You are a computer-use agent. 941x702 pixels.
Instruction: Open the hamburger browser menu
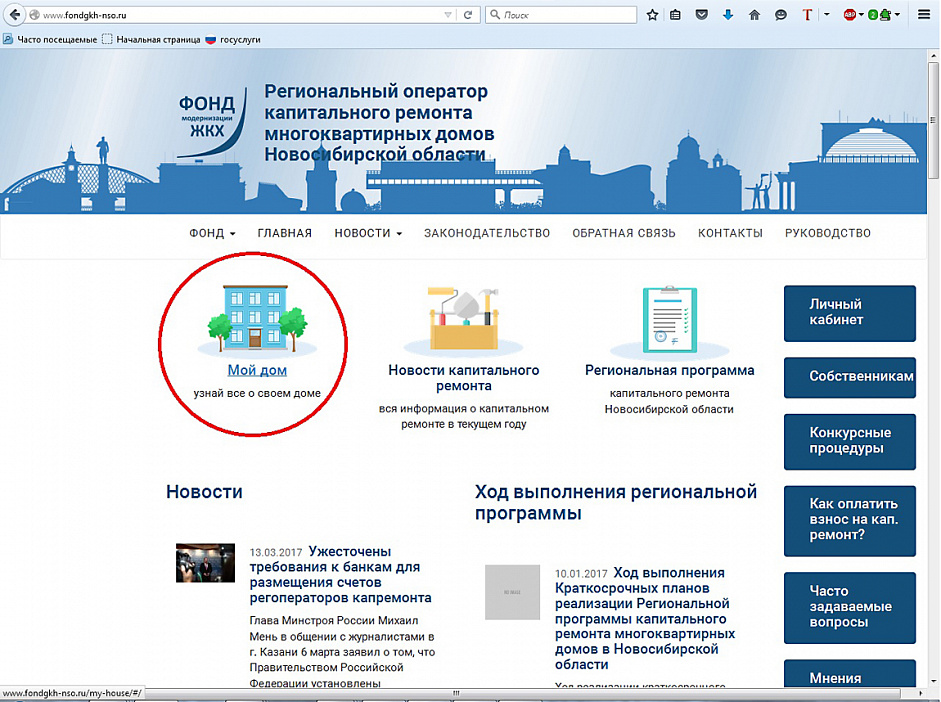pos(924,15)
